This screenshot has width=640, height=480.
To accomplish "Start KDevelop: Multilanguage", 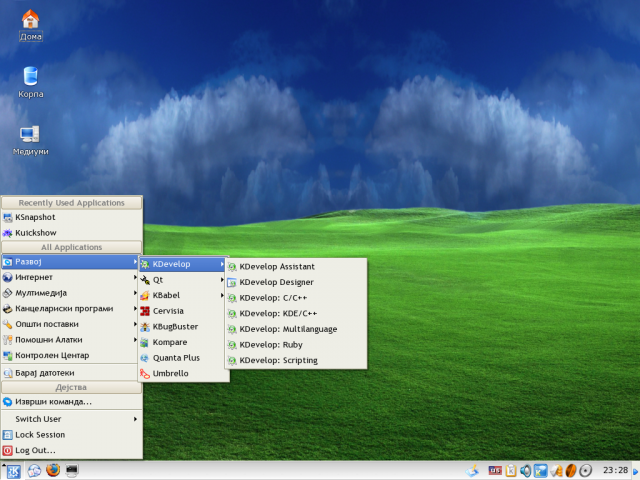I will pos(296,329).
